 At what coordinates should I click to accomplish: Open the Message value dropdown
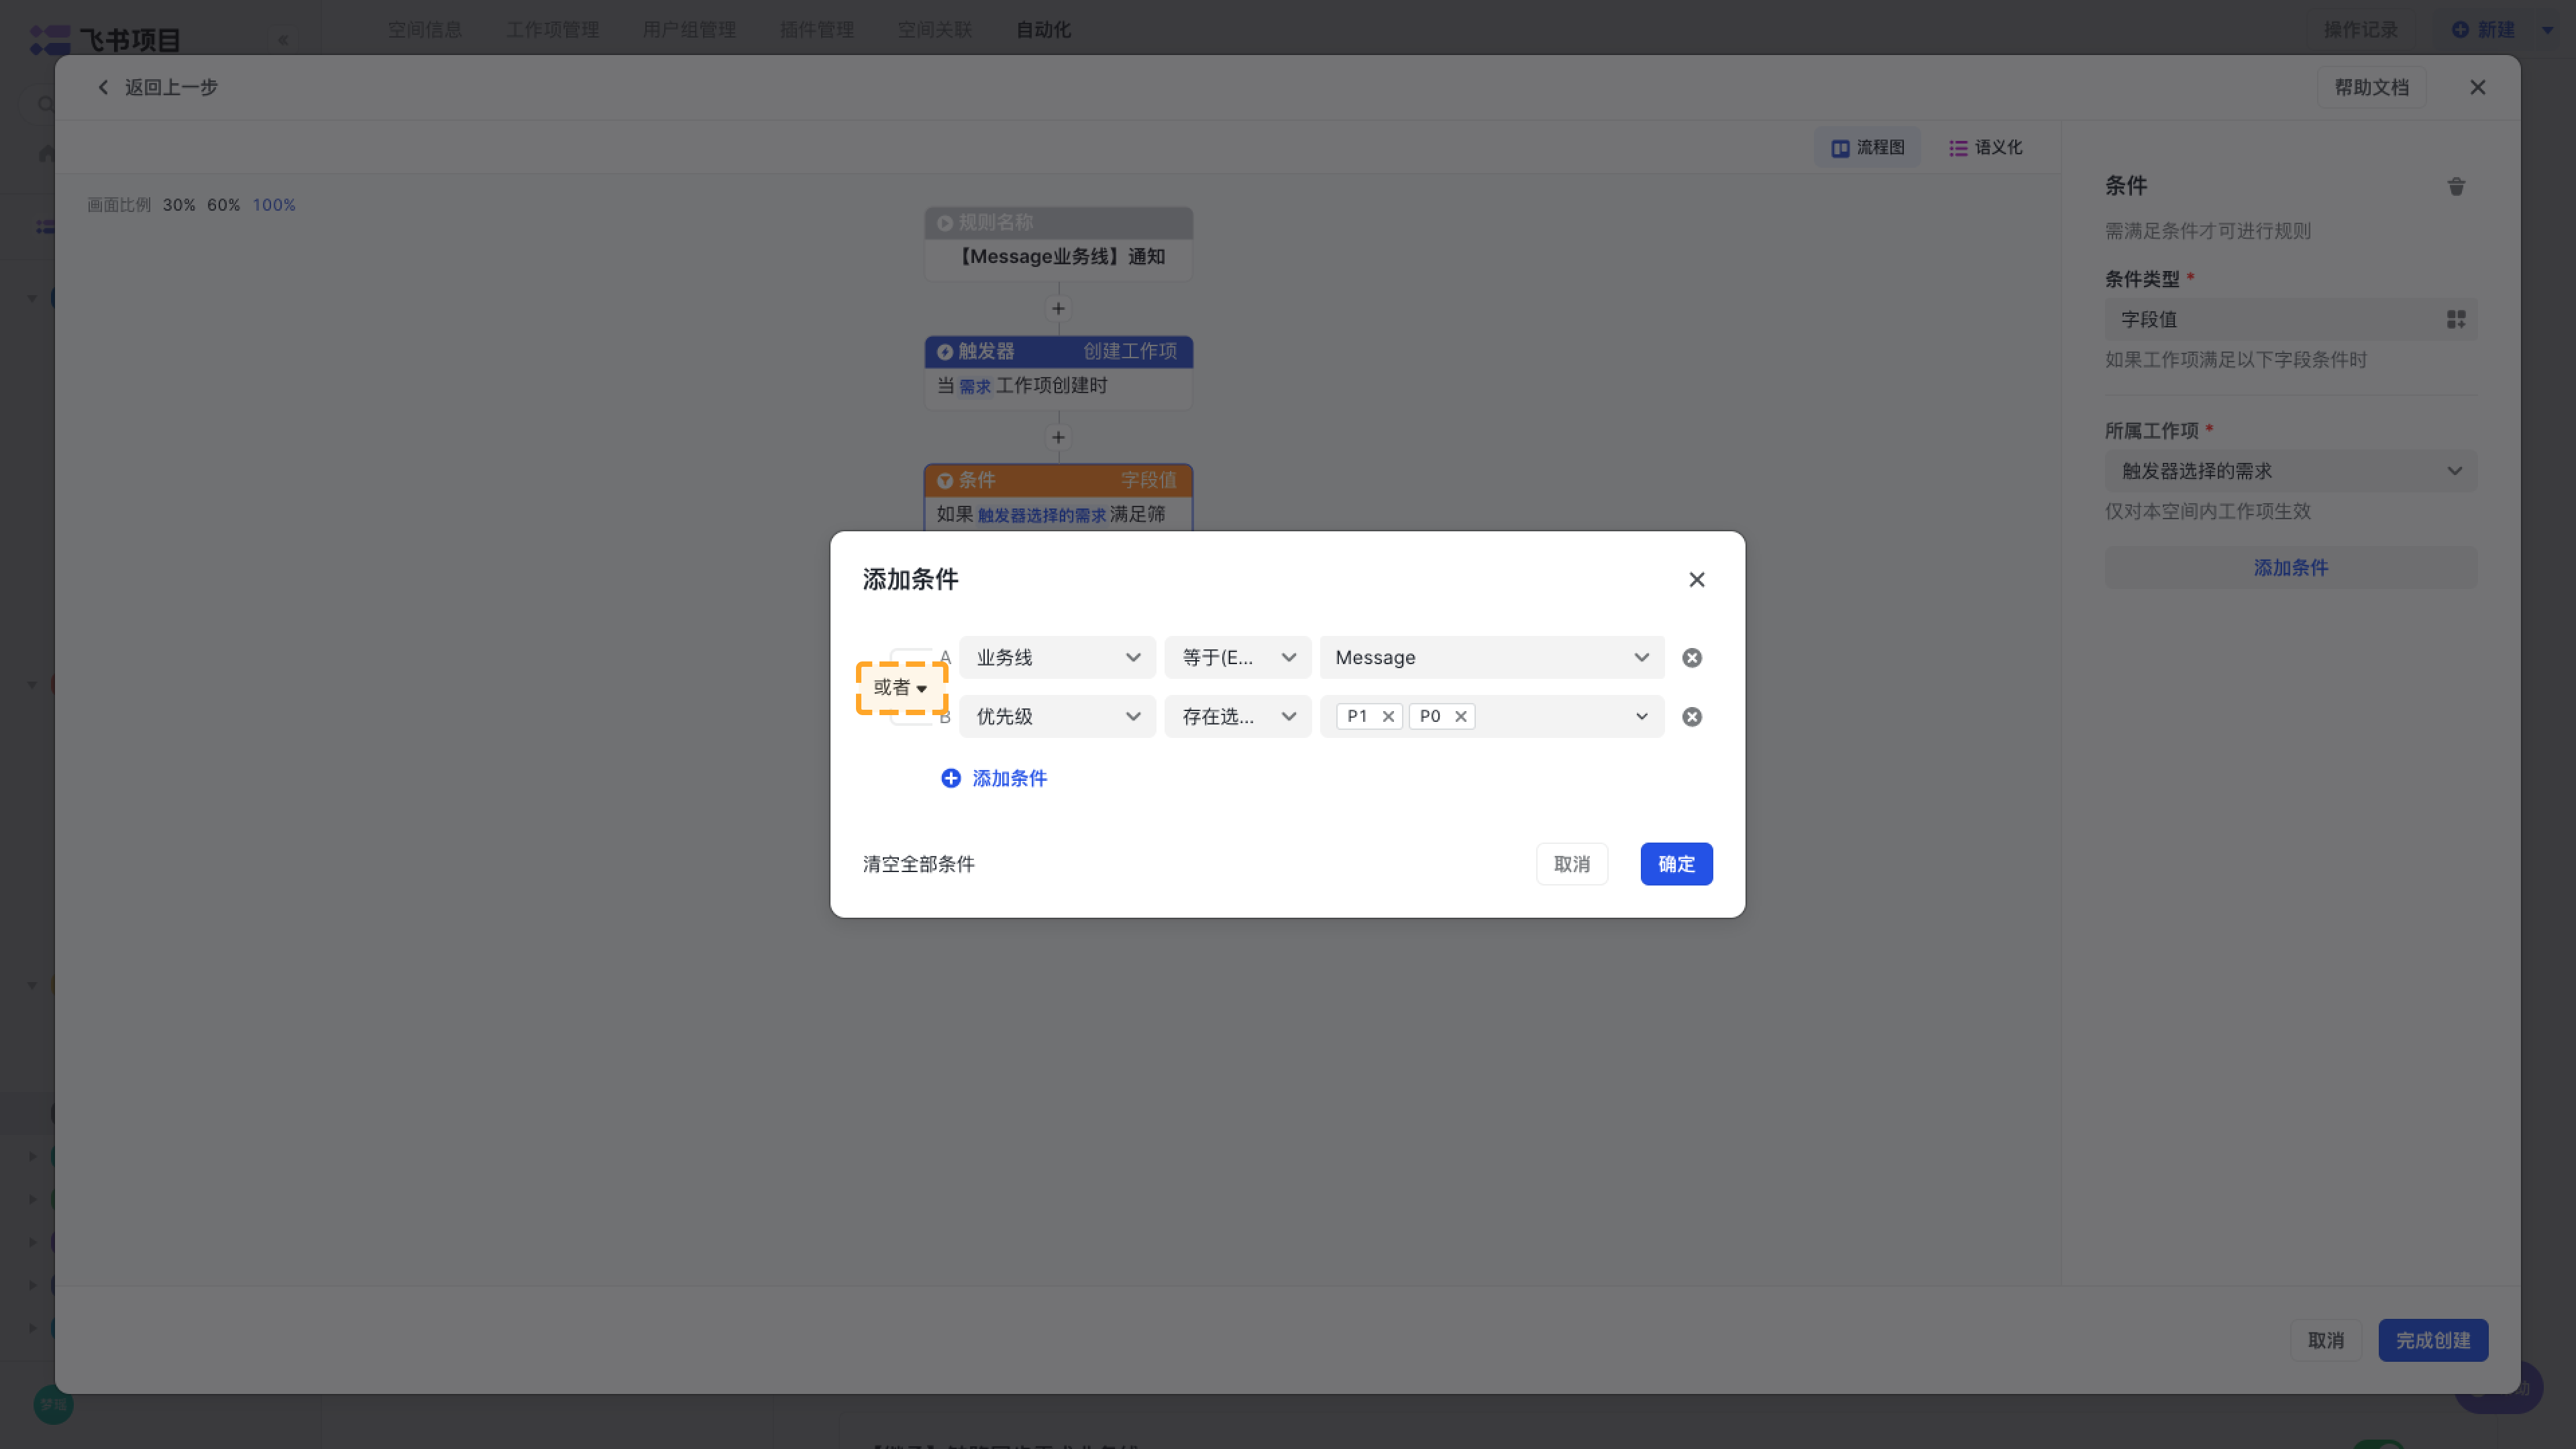click(1491, 658)
